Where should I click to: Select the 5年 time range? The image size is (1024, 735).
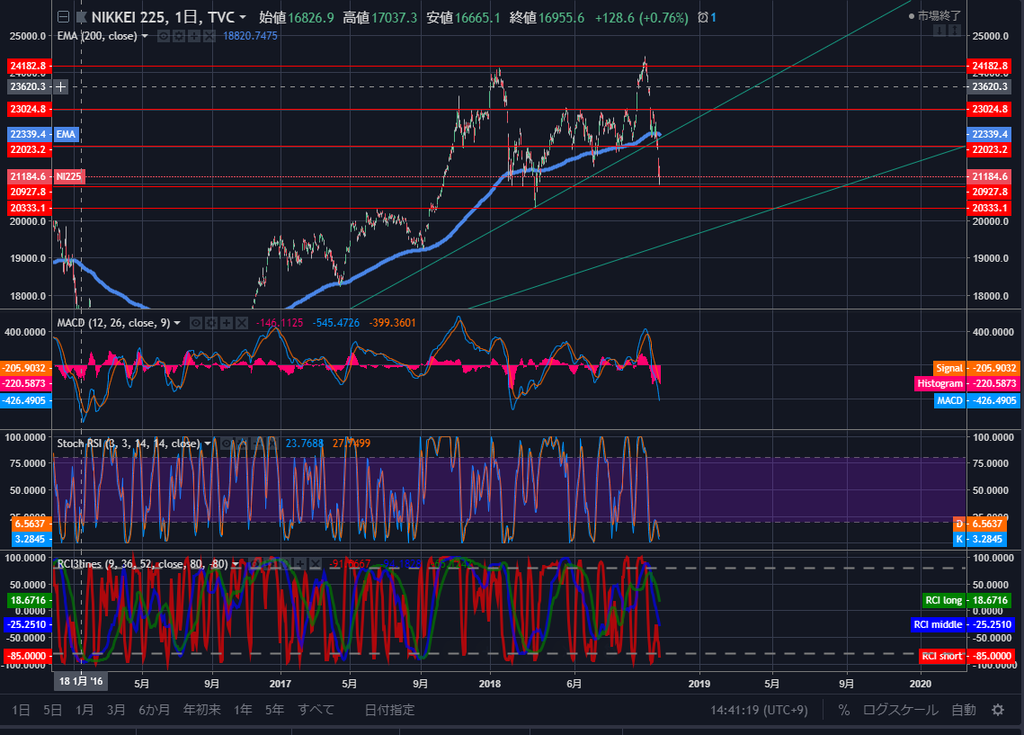coord(274,710)
